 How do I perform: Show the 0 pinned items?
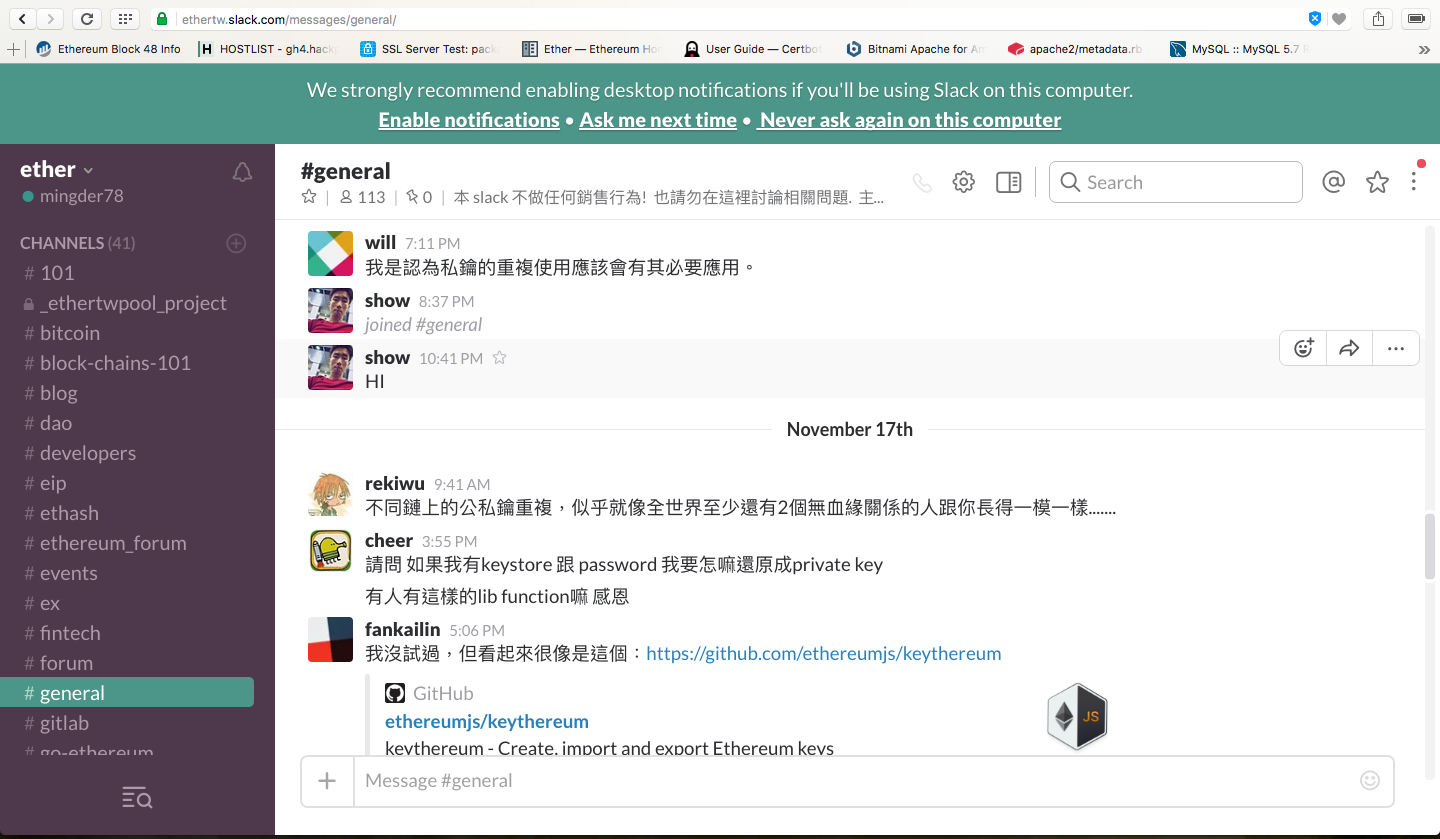(x=419, y=197)
